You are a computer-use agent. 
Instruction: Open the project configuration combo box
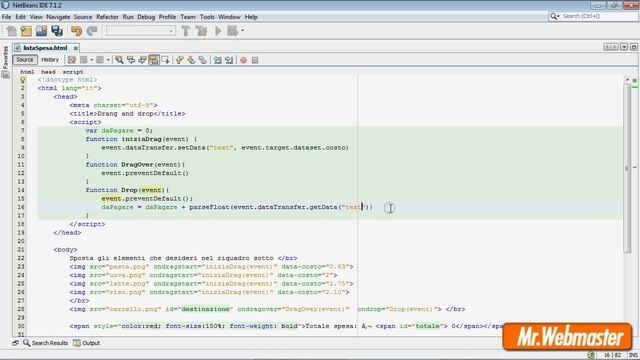tap(141, 31)
